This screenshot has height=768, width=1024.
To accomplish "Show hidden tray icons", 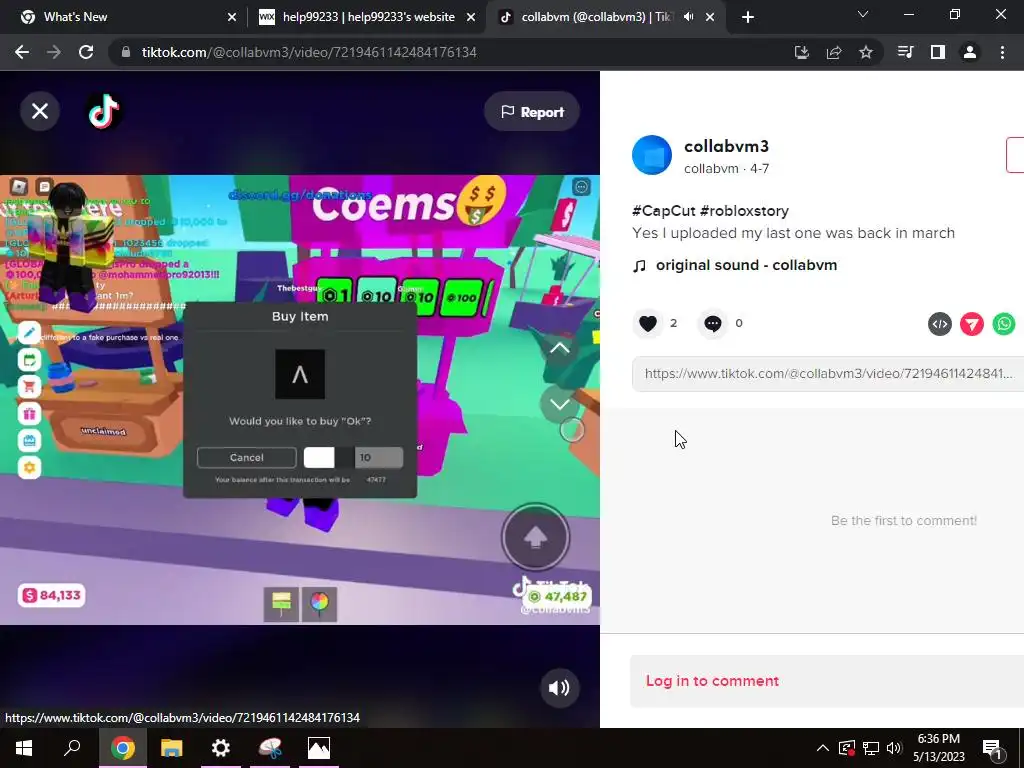I will point(823,748).
